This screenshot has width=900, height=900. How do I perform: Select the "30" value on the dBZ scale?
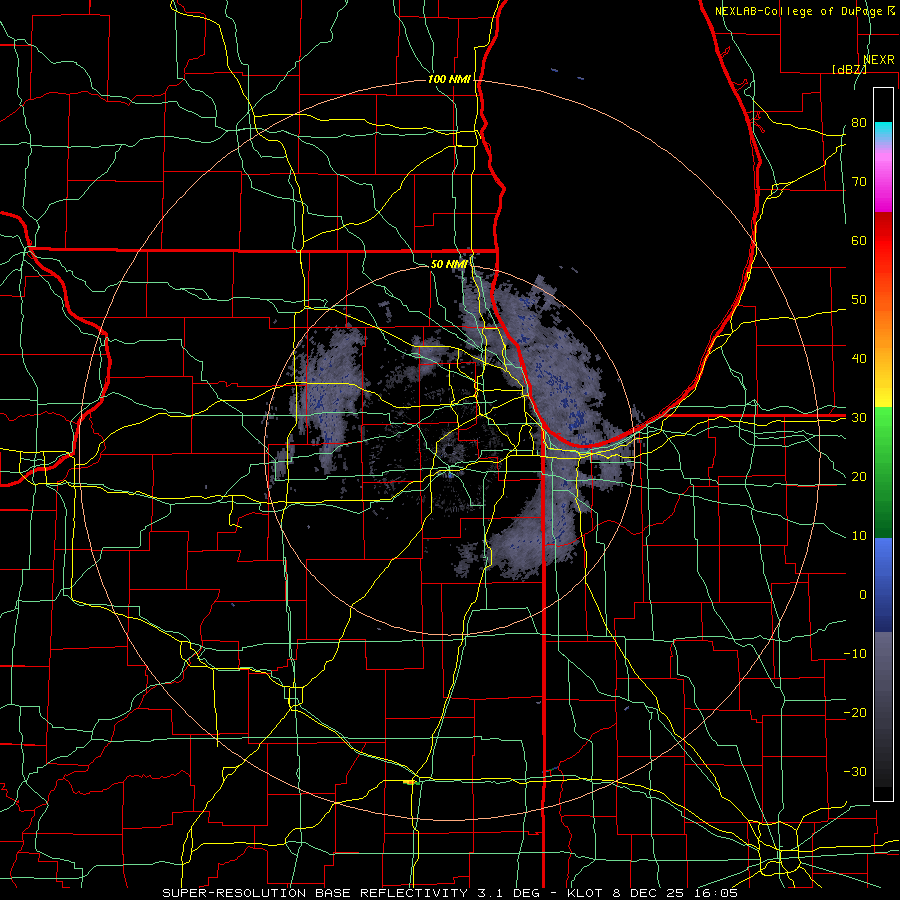859,418
